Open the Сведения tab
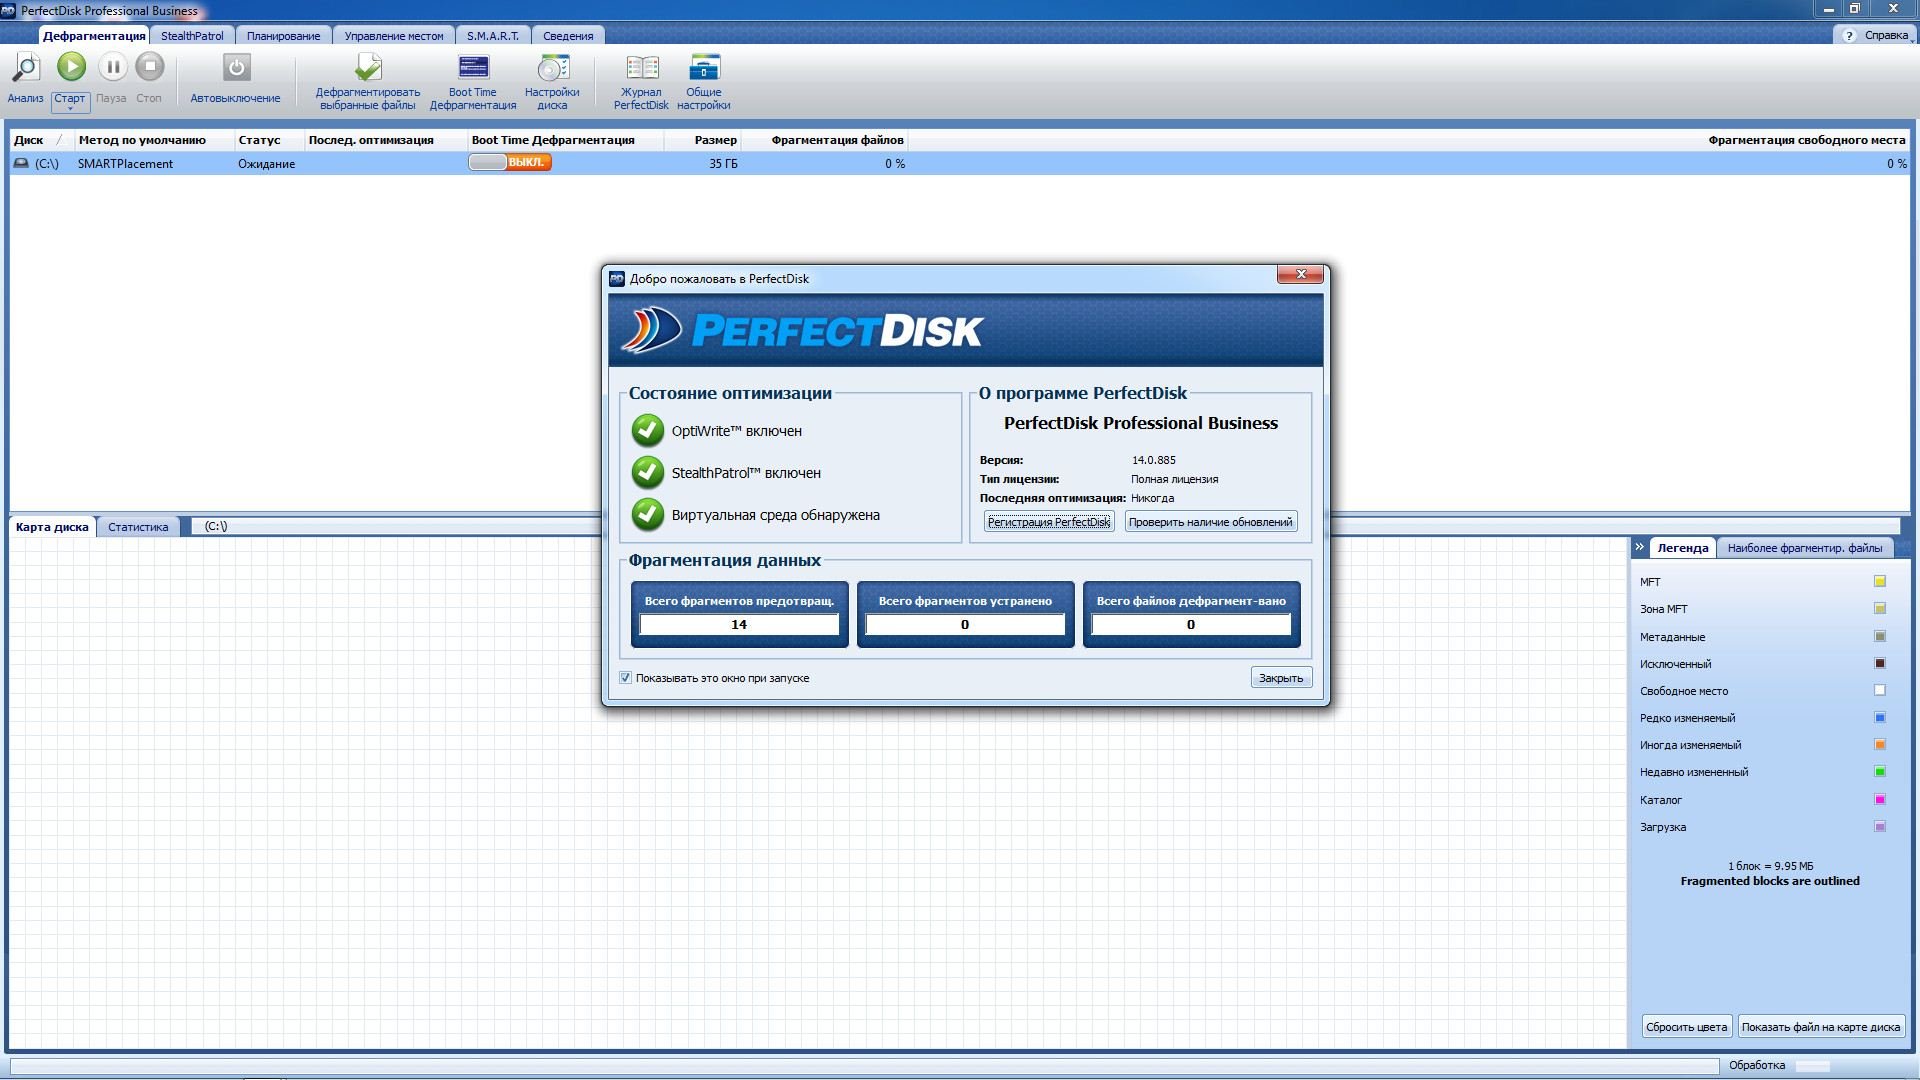 tap(568, 36)
